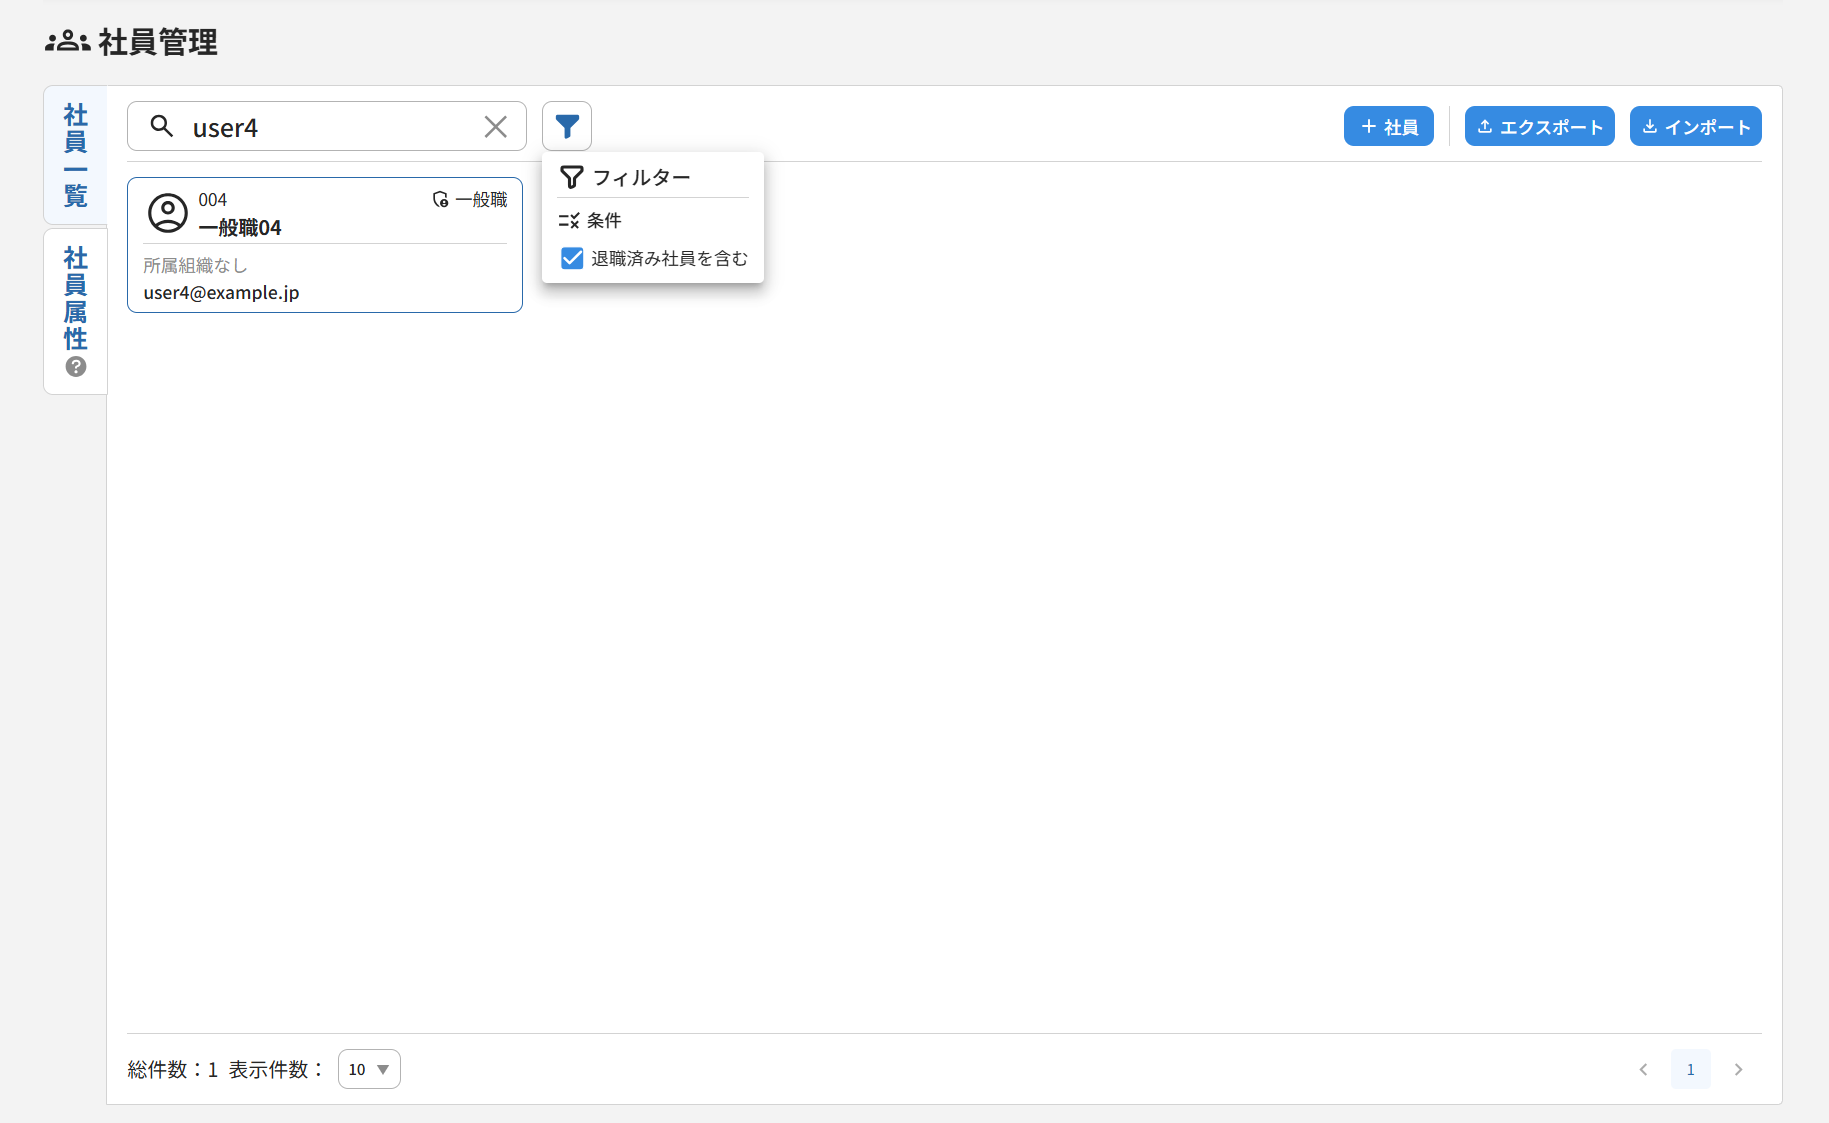The width and height of the screenshot is (1829, 1123).
Task: Click the previous page chevron
Action: click(x=1643, y=1069)
